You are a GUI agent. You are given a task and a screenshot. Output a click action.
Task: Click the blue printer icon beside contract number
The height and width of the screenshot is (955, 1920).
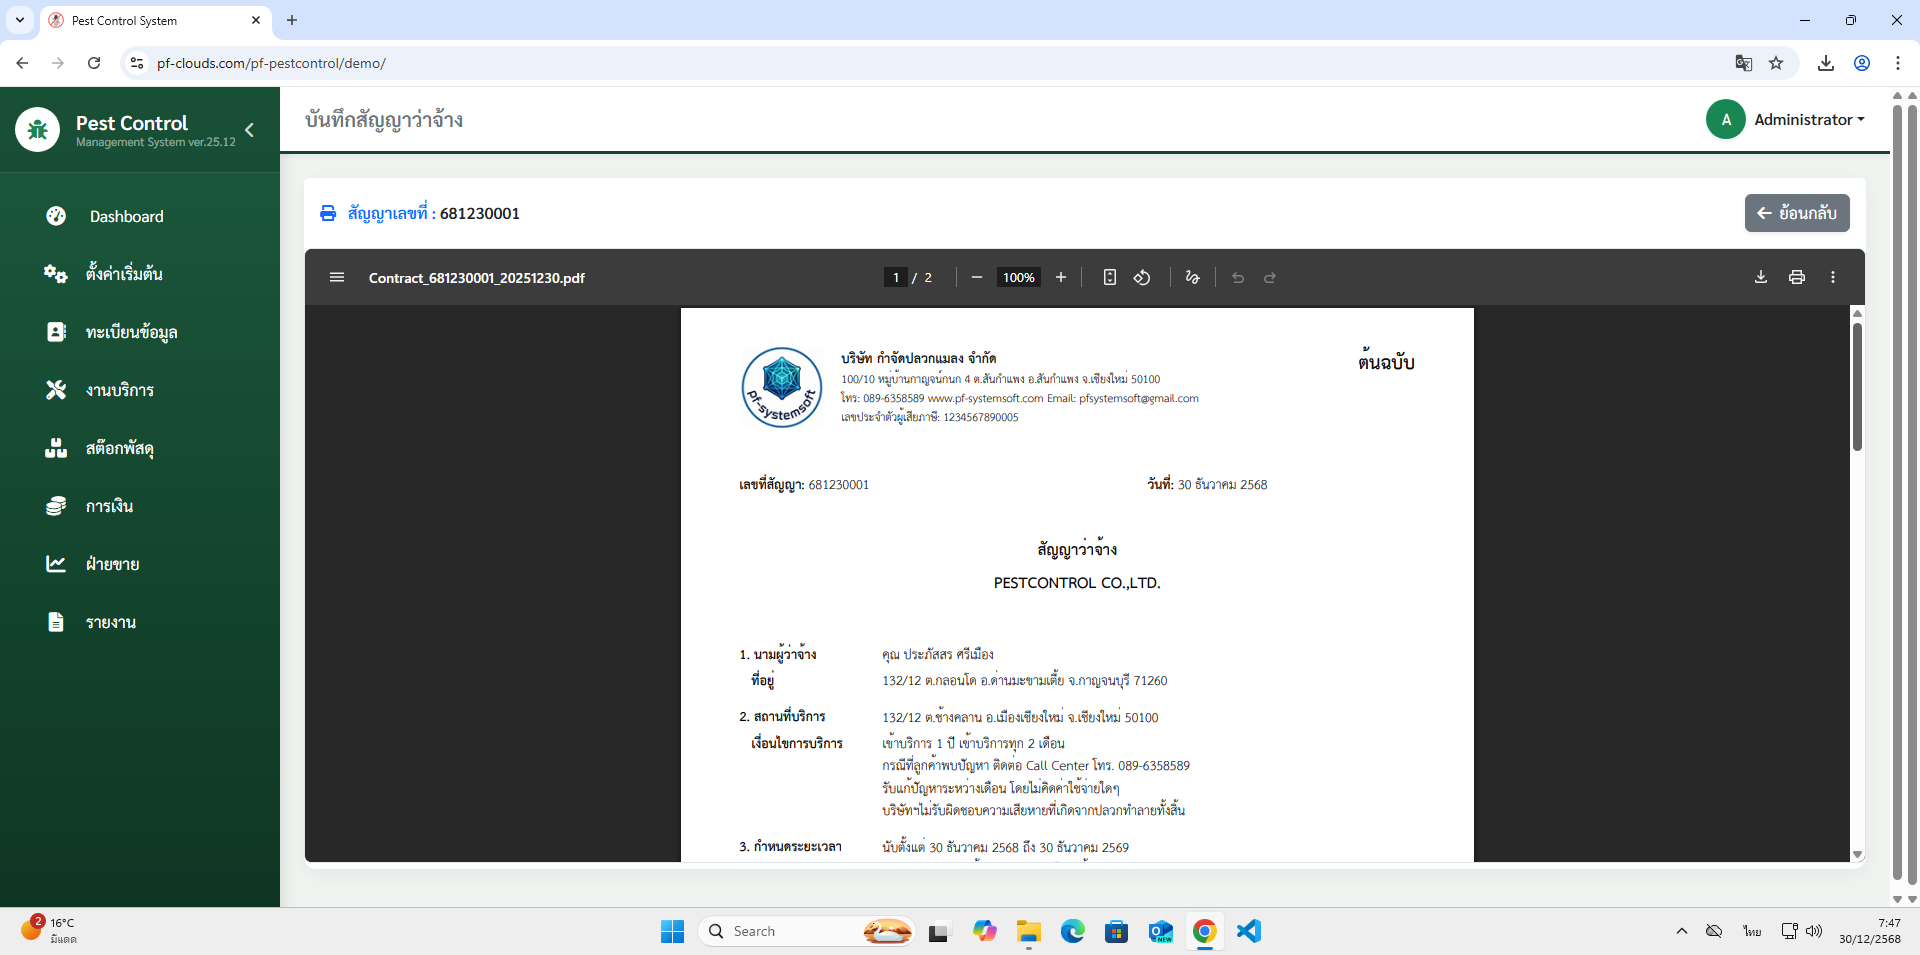click(328, 213)
